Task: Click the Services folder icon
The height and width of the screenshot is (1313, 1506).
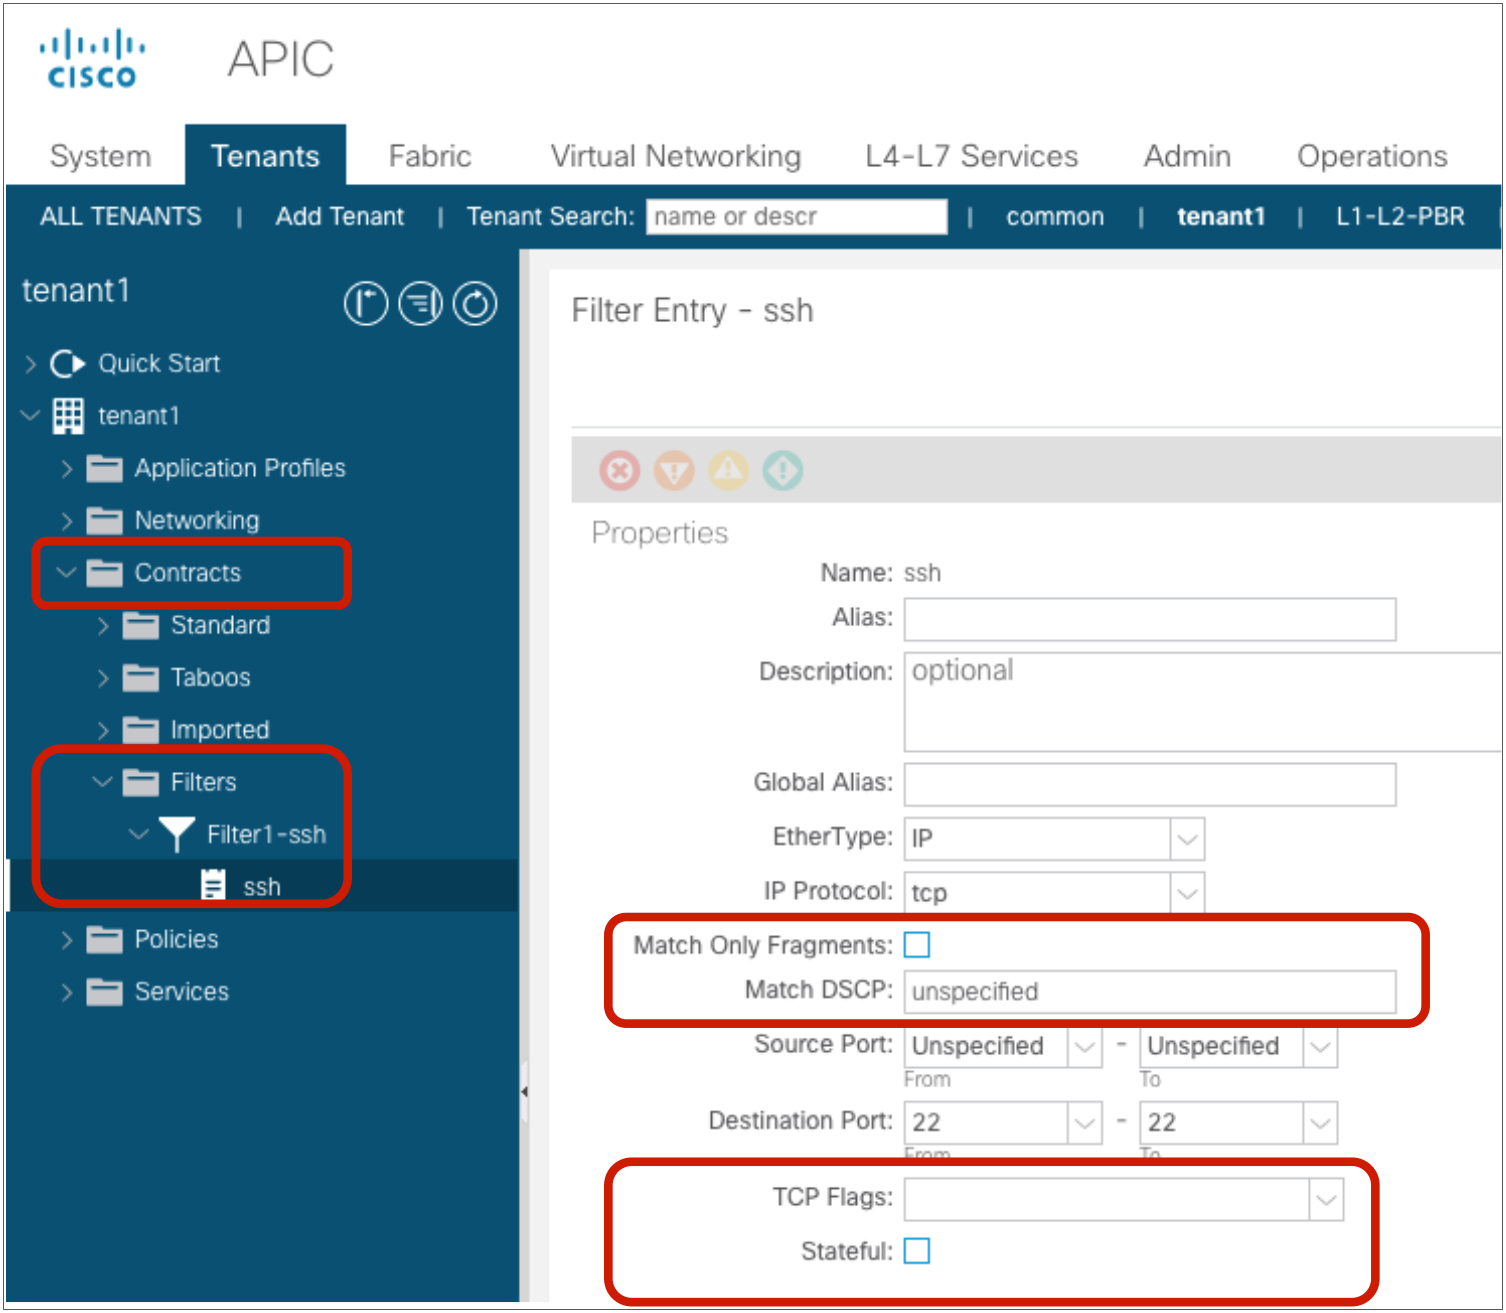Action: coord(104,992)
